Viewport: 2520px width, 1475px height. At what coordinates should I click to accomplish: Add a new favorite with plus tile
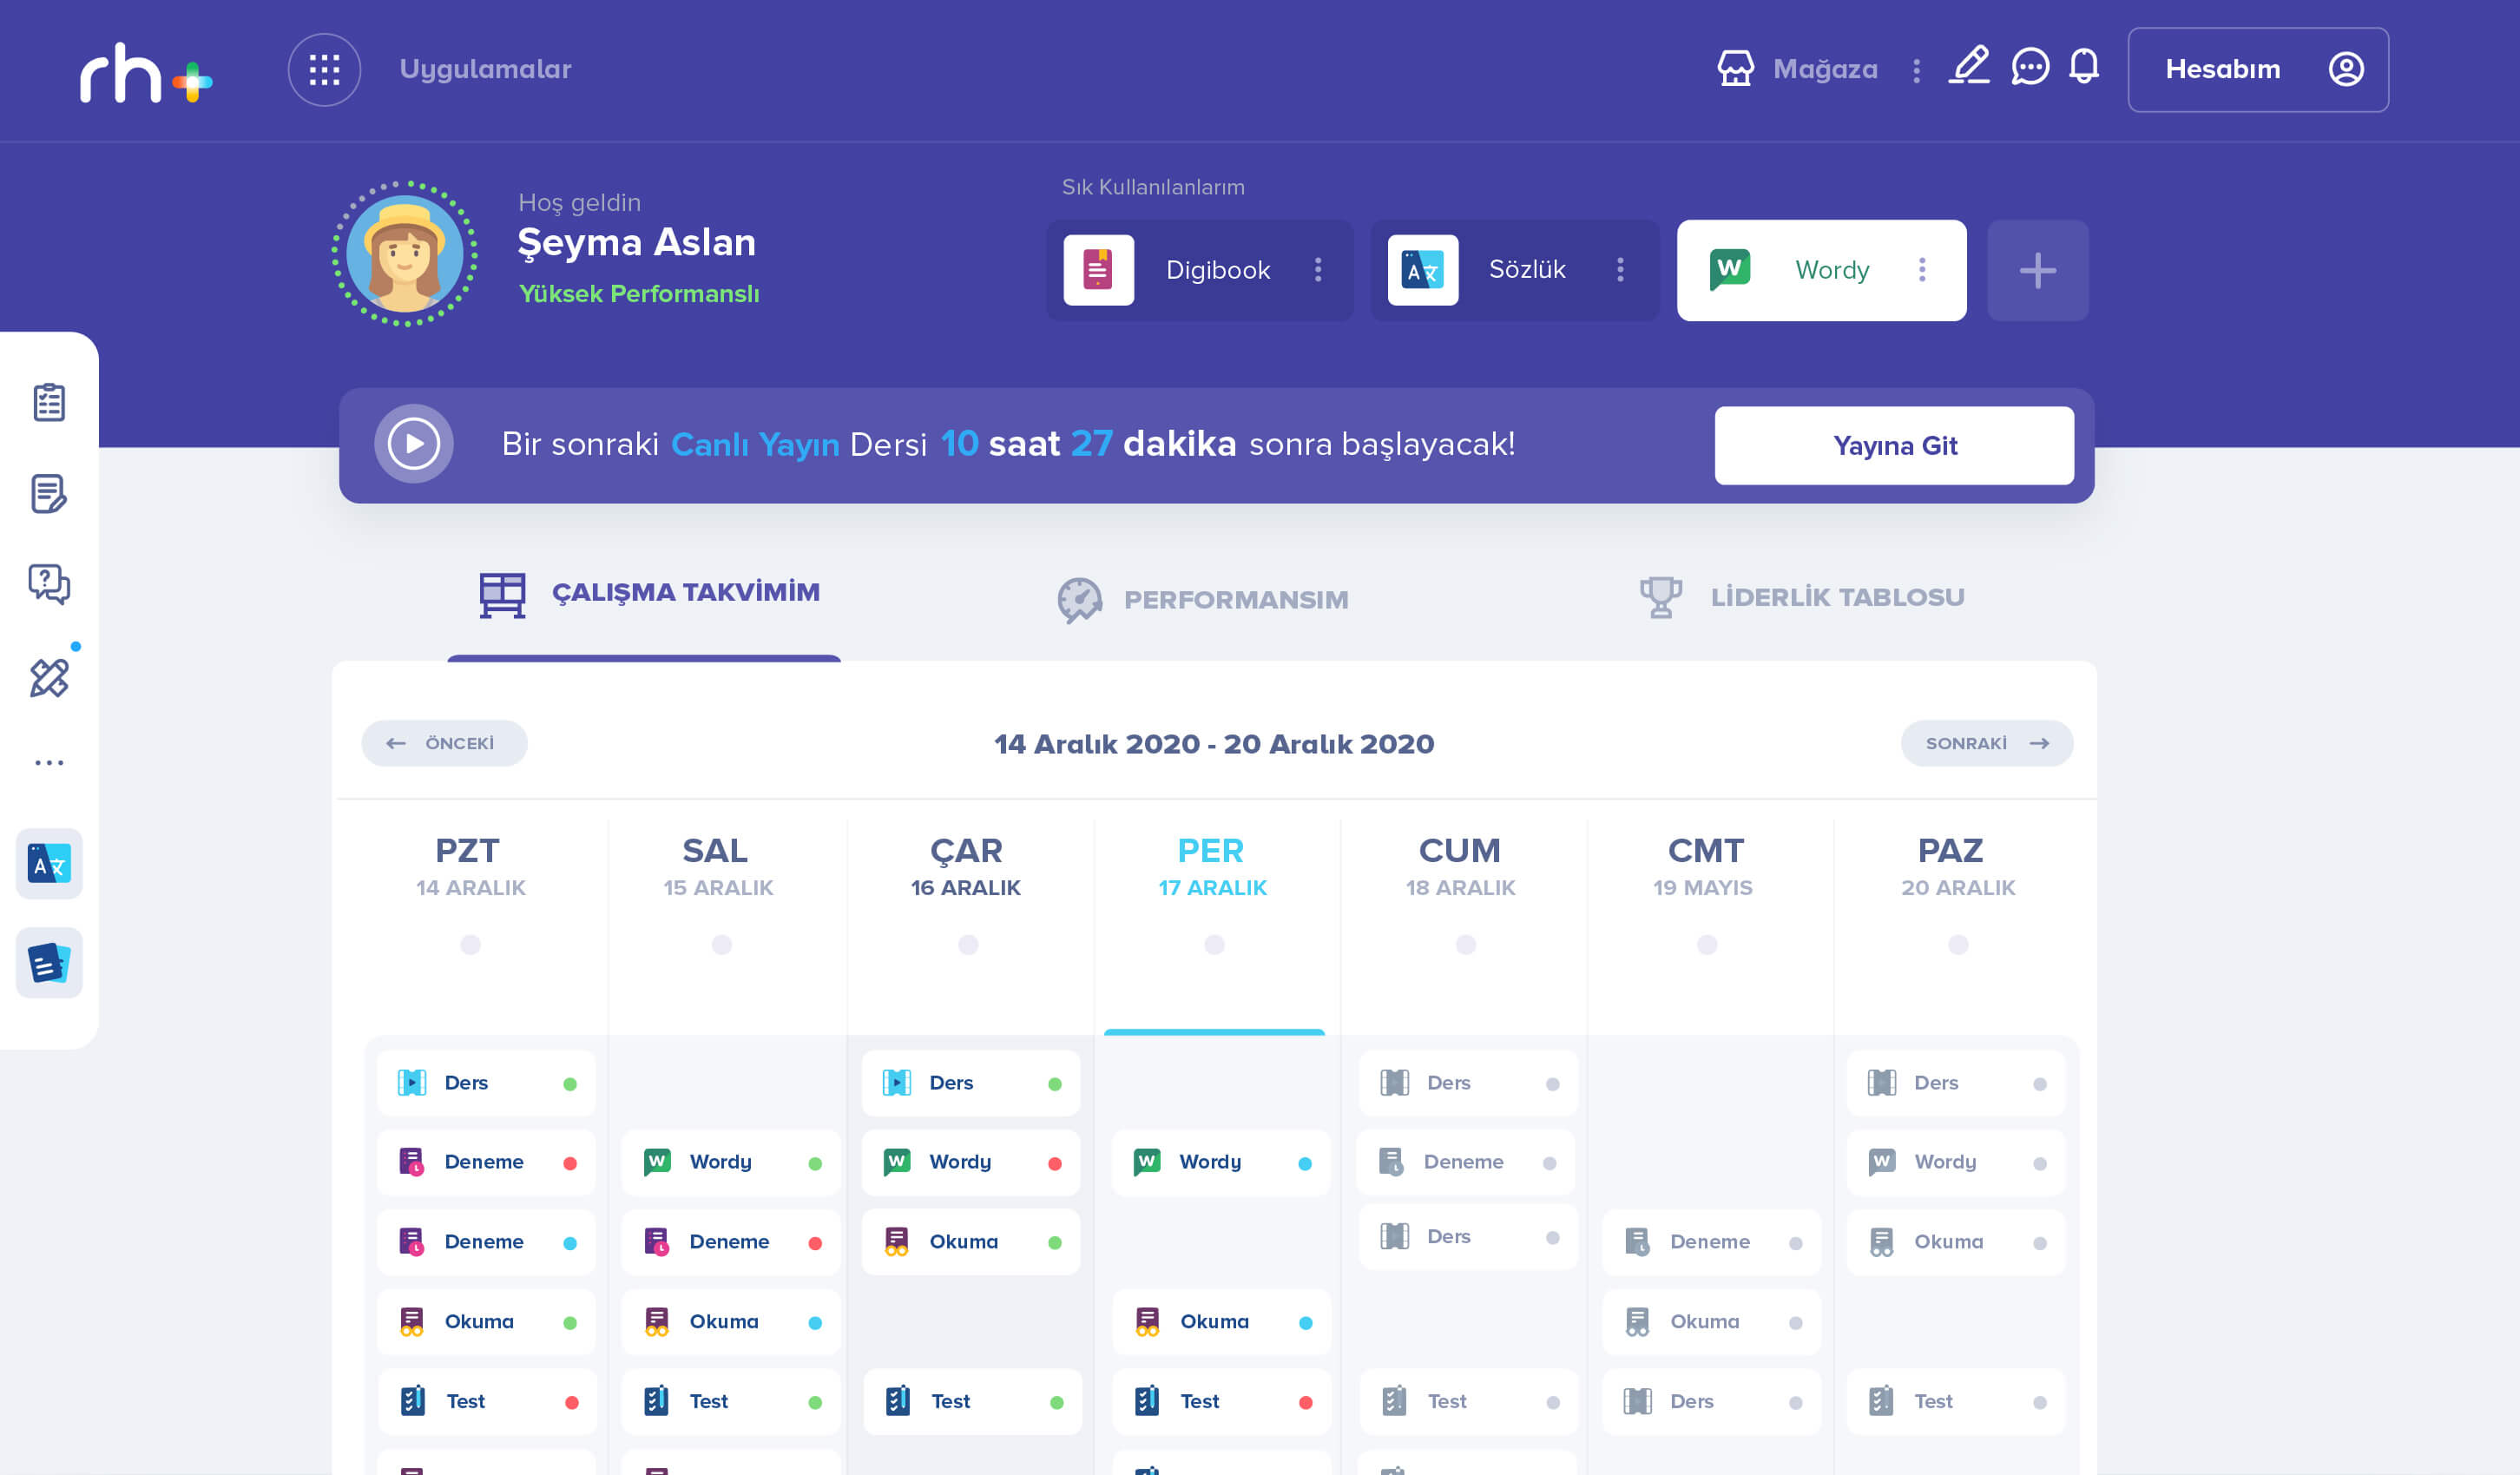point(2037,271)
